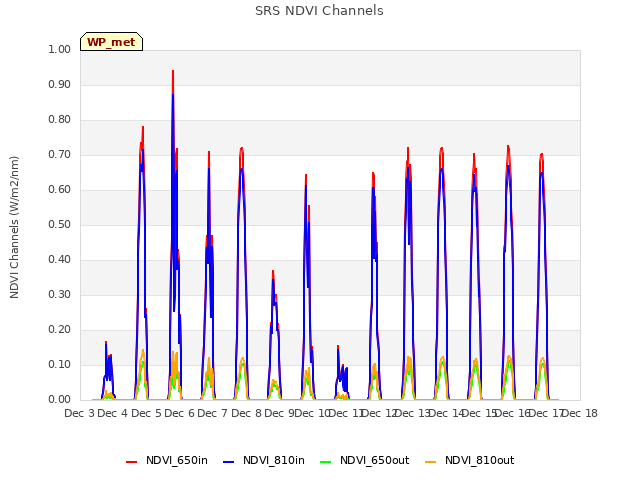640x480 pixels.
Task: Click the 0.60 y-axis tick label
Action: click(60, 190)
